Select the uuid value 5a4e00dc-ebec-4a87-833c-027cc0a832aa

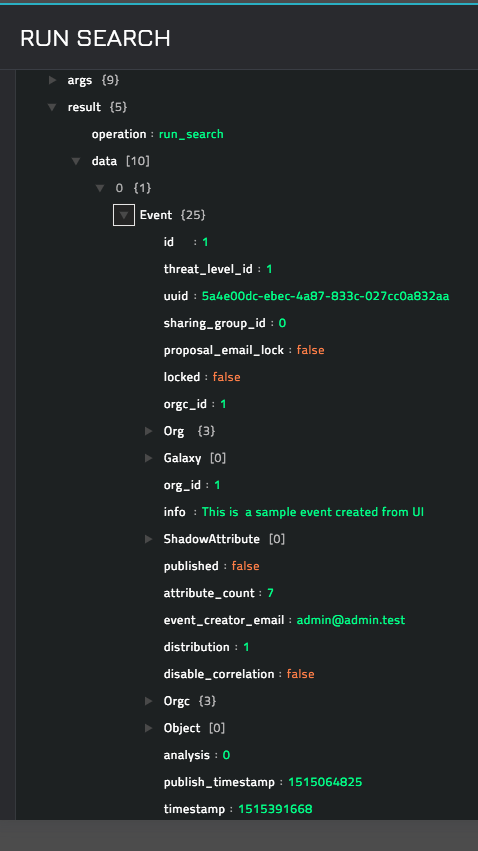[326, 296]
